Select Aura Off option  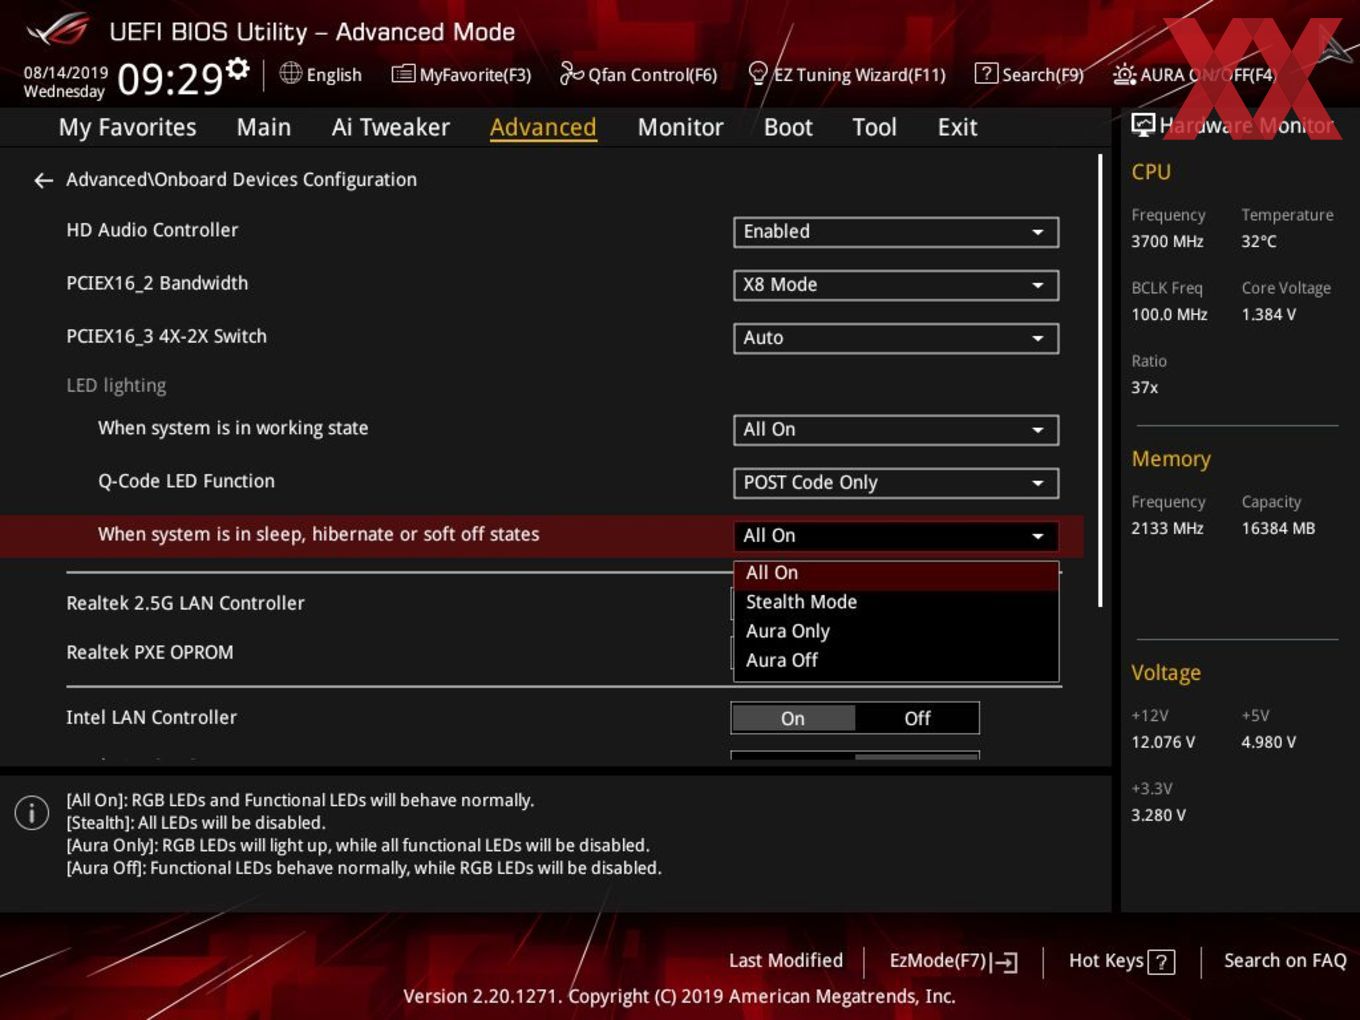895,660
